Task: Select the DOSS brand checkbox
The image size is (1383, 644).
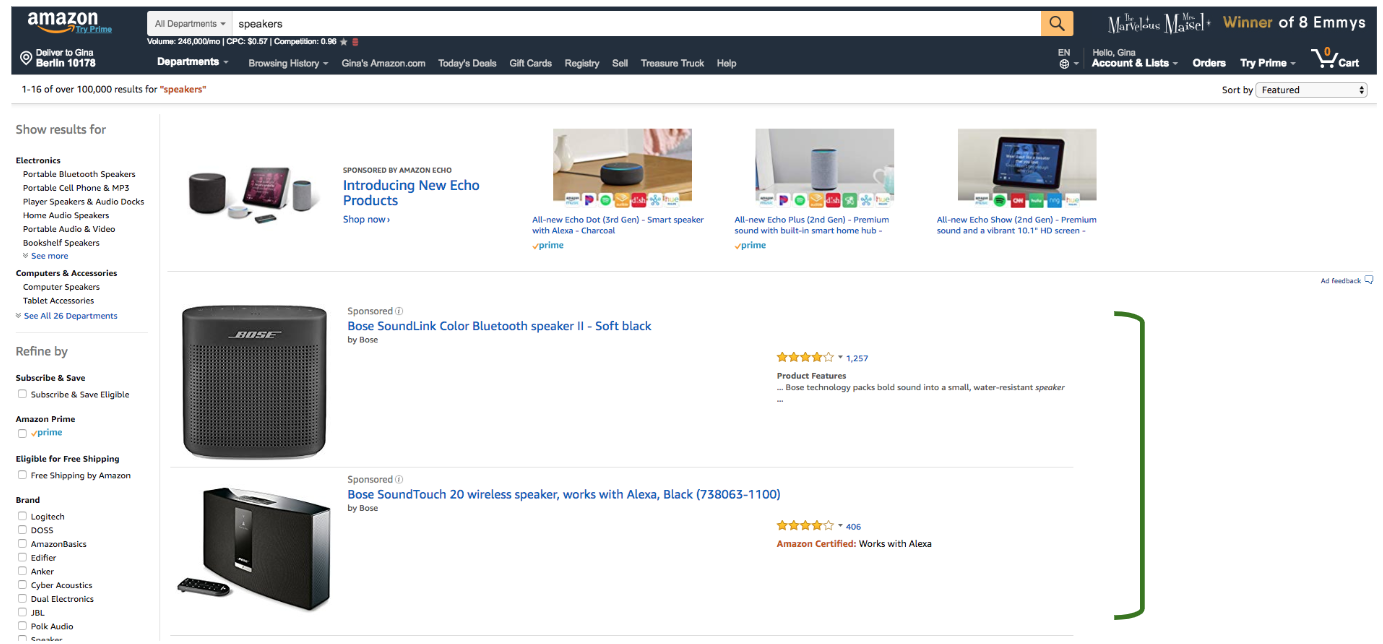Action: click(x=22, y=530)
